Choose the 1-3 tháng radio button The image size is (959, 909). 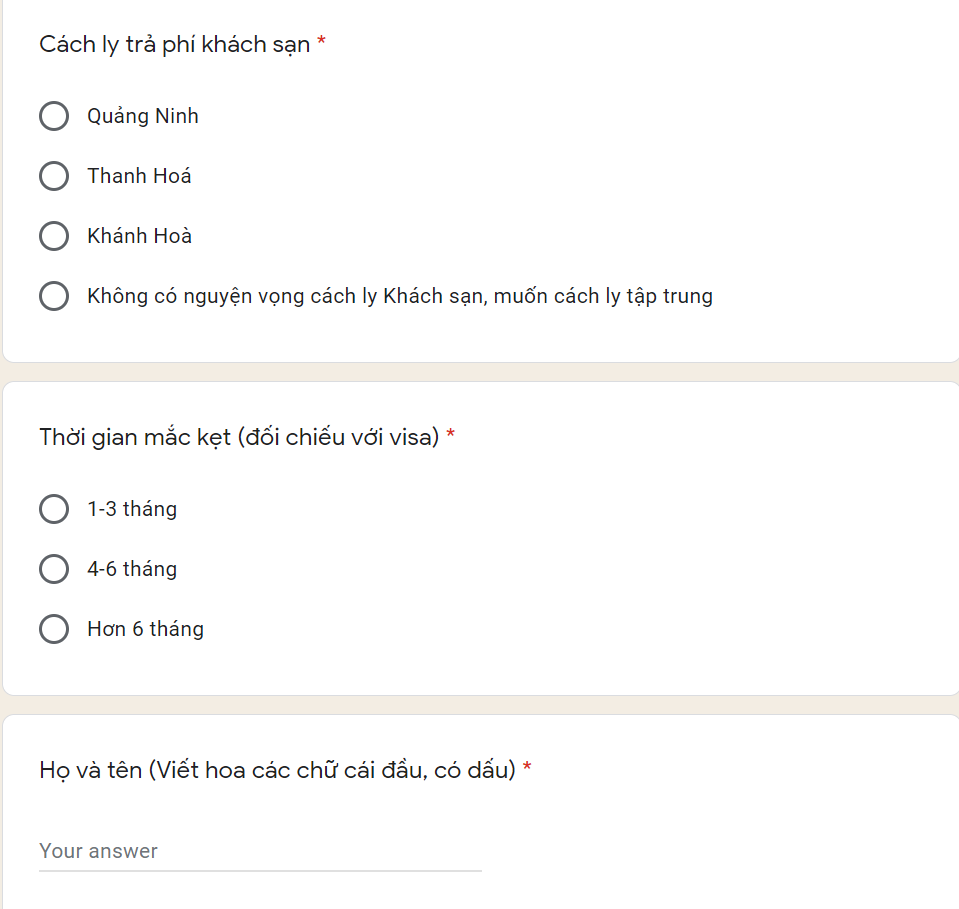click(54, 509)
